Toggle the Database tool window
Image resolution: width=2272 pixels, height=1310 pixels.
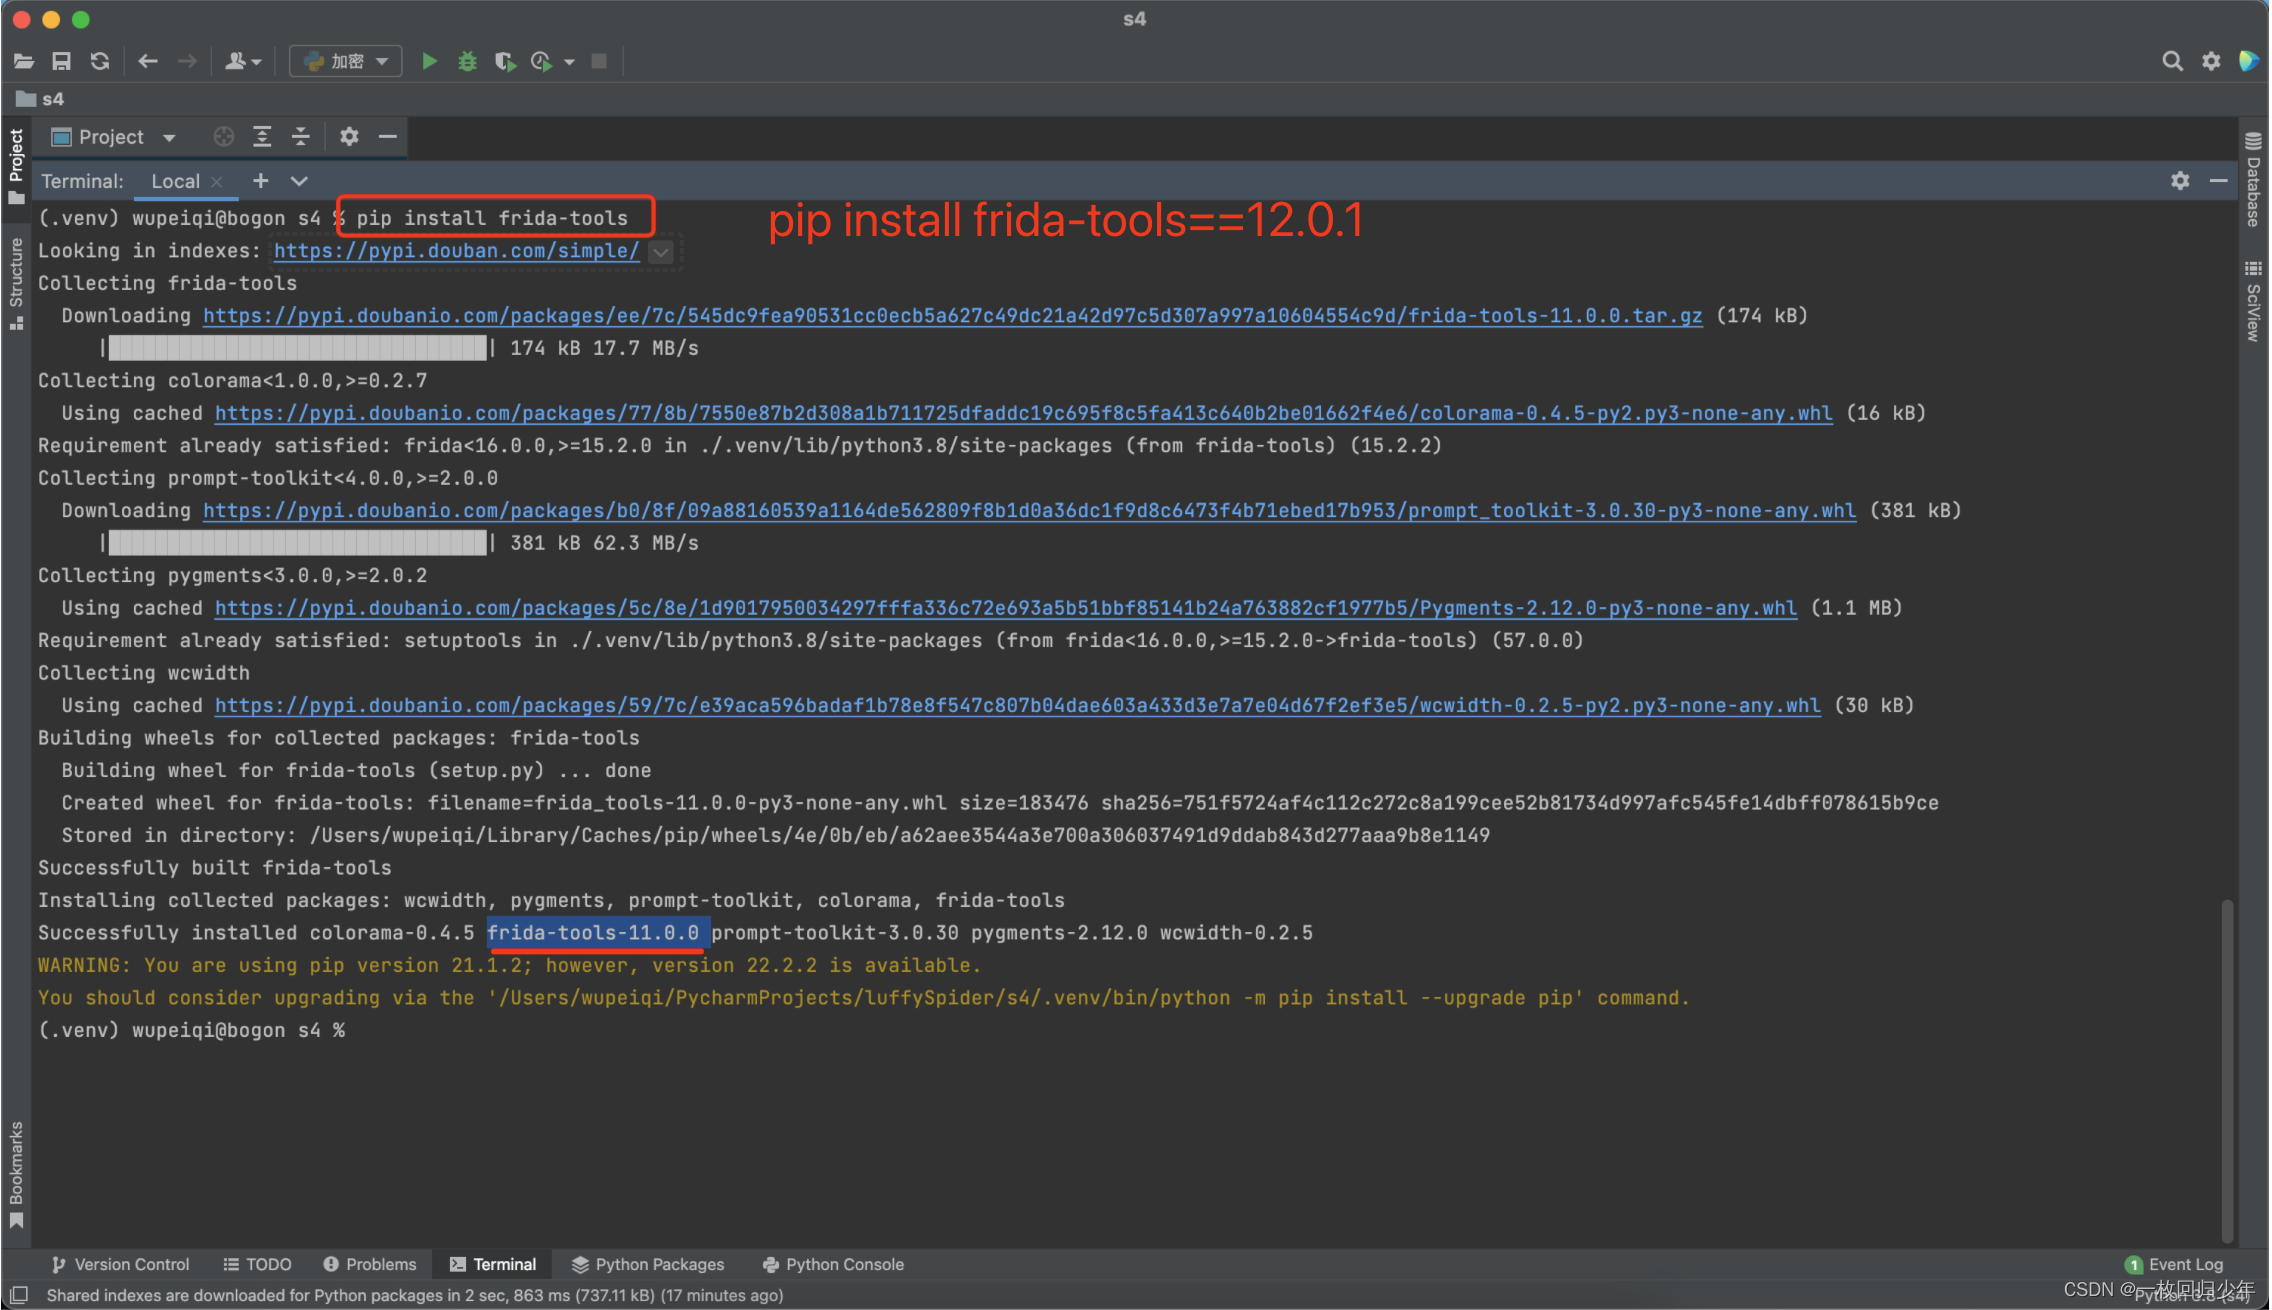pos(2253,180)
